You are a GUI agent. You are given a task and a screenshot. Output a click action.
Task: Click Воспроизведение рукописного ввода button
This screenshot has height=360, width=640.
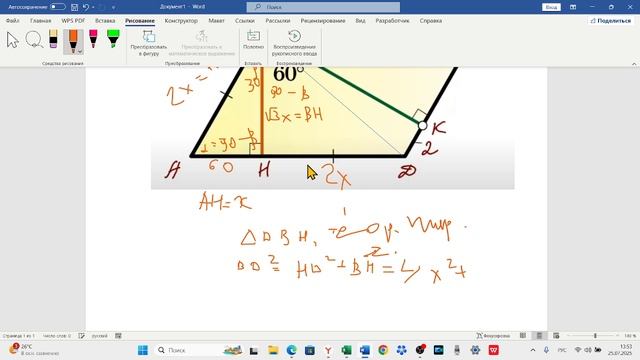294,43
